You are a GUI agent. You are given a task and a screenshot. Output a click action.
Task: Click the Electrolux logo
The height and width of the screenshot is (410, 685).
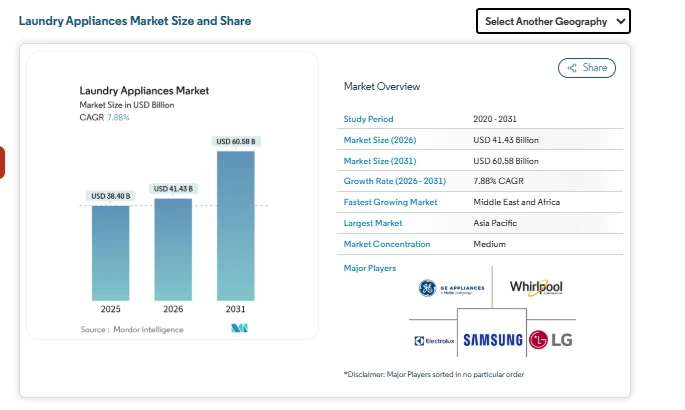pos(433,341)
